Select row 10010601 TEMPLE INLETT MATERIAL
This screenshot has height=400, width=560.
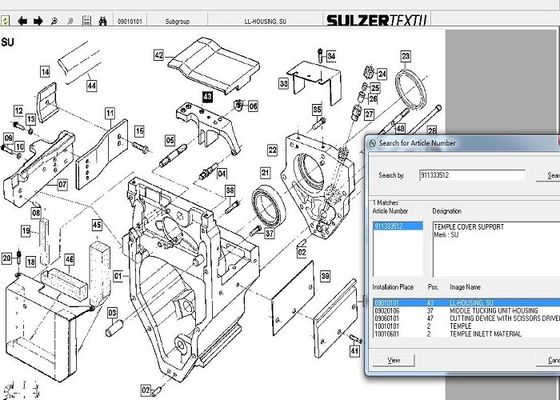pos(466,334)
